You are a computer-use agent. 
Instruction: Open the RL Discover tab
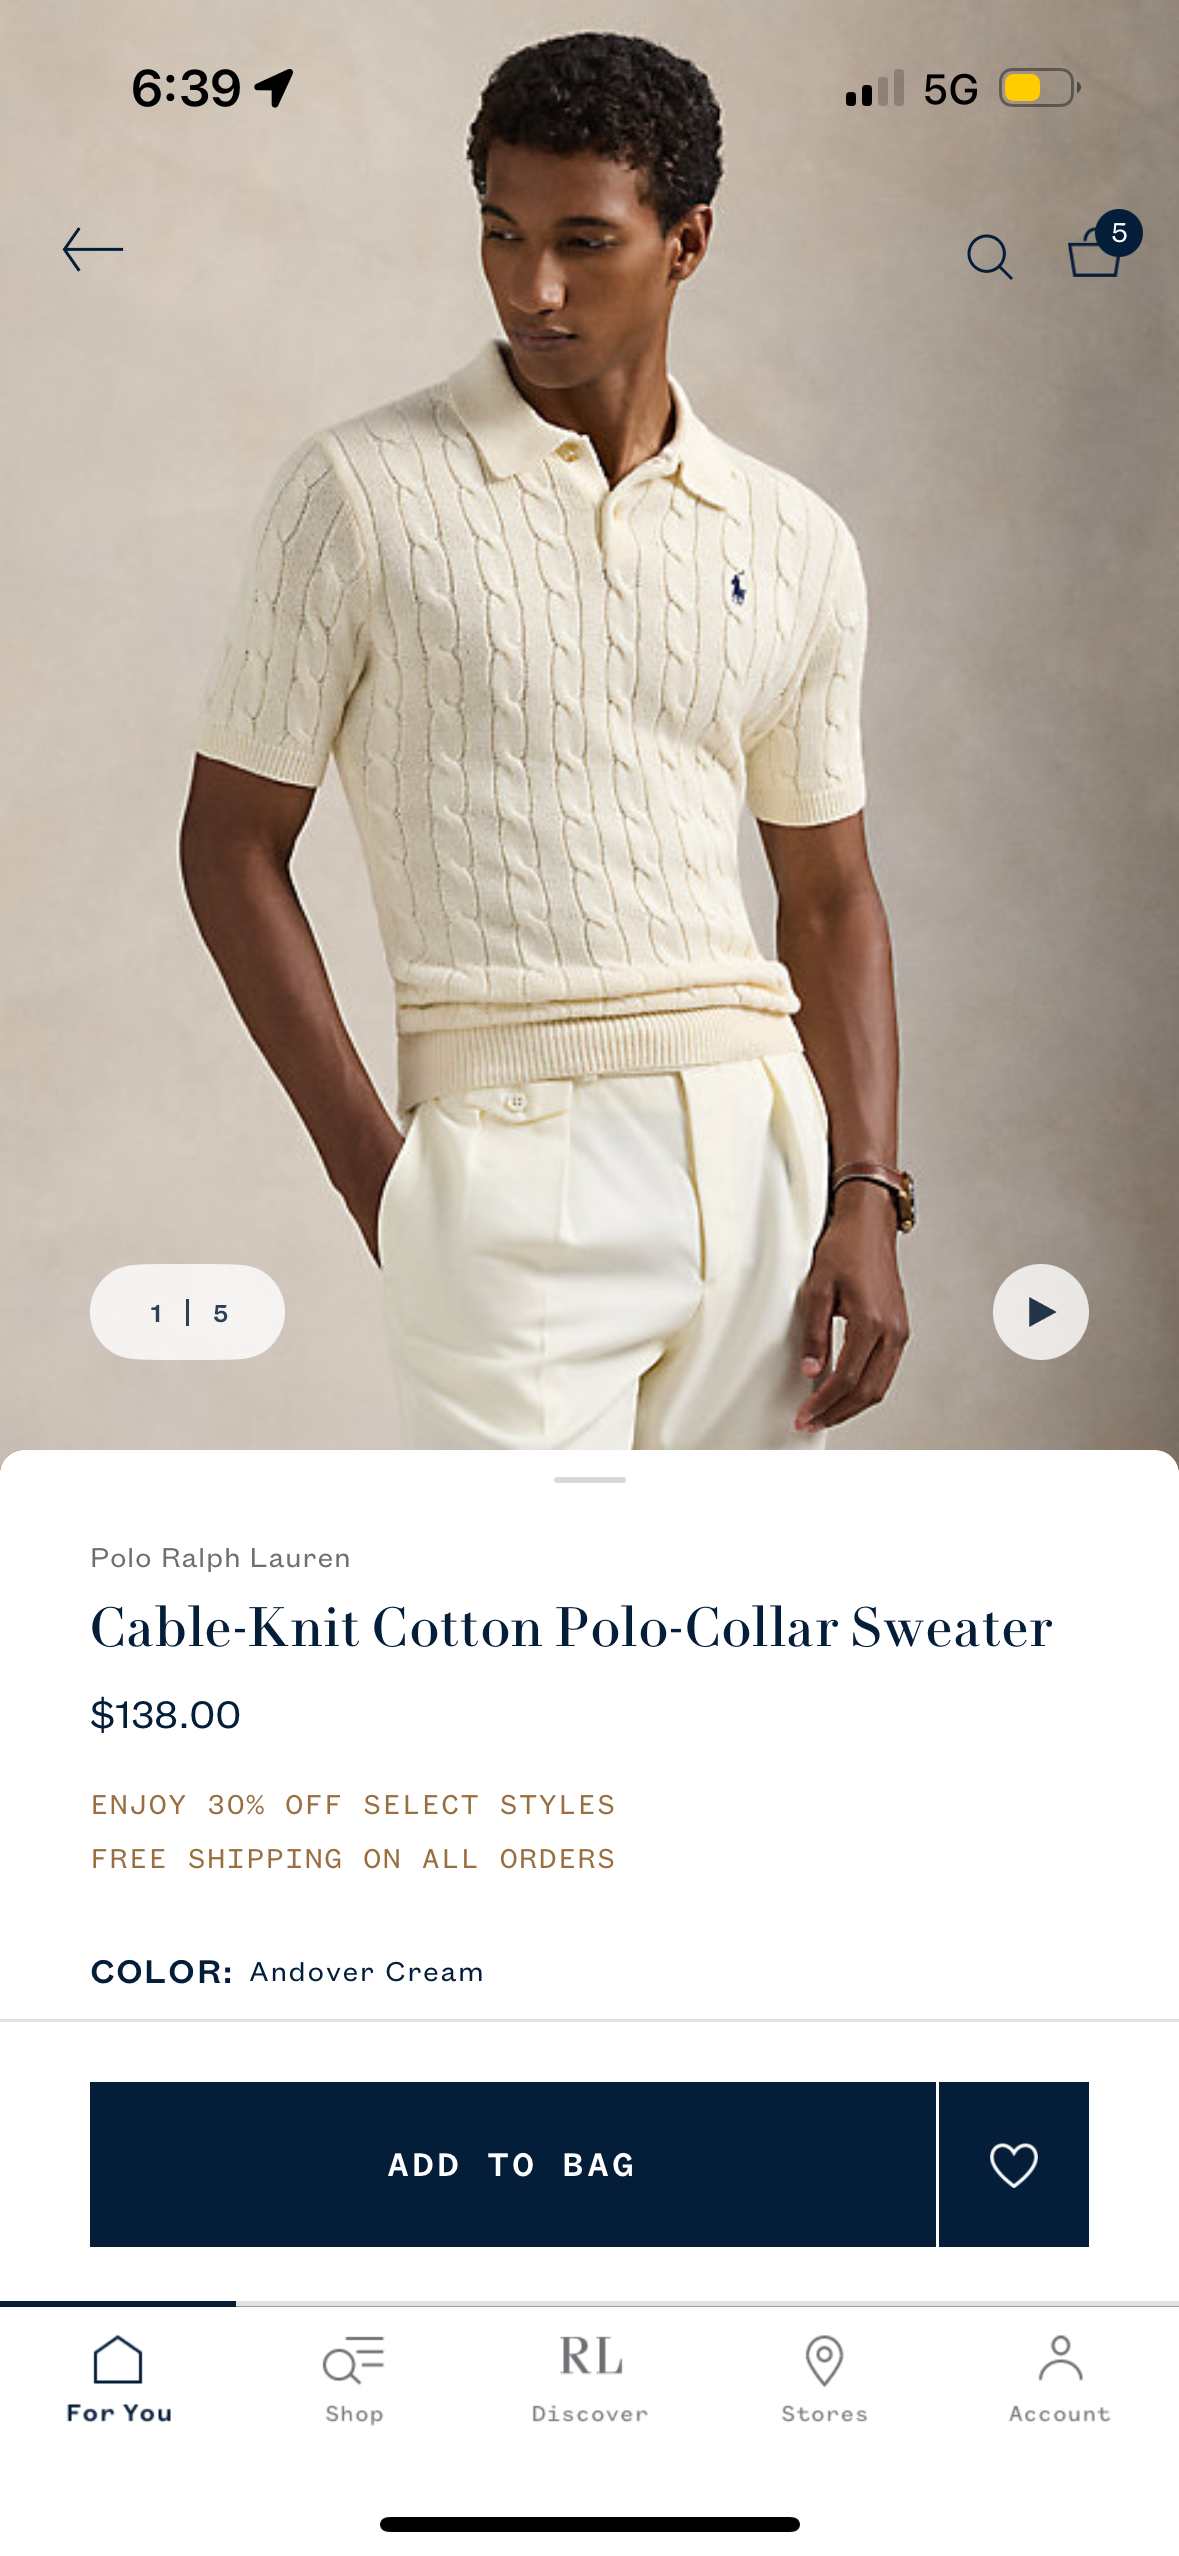pyautogui.click(x=590, y=2380)
